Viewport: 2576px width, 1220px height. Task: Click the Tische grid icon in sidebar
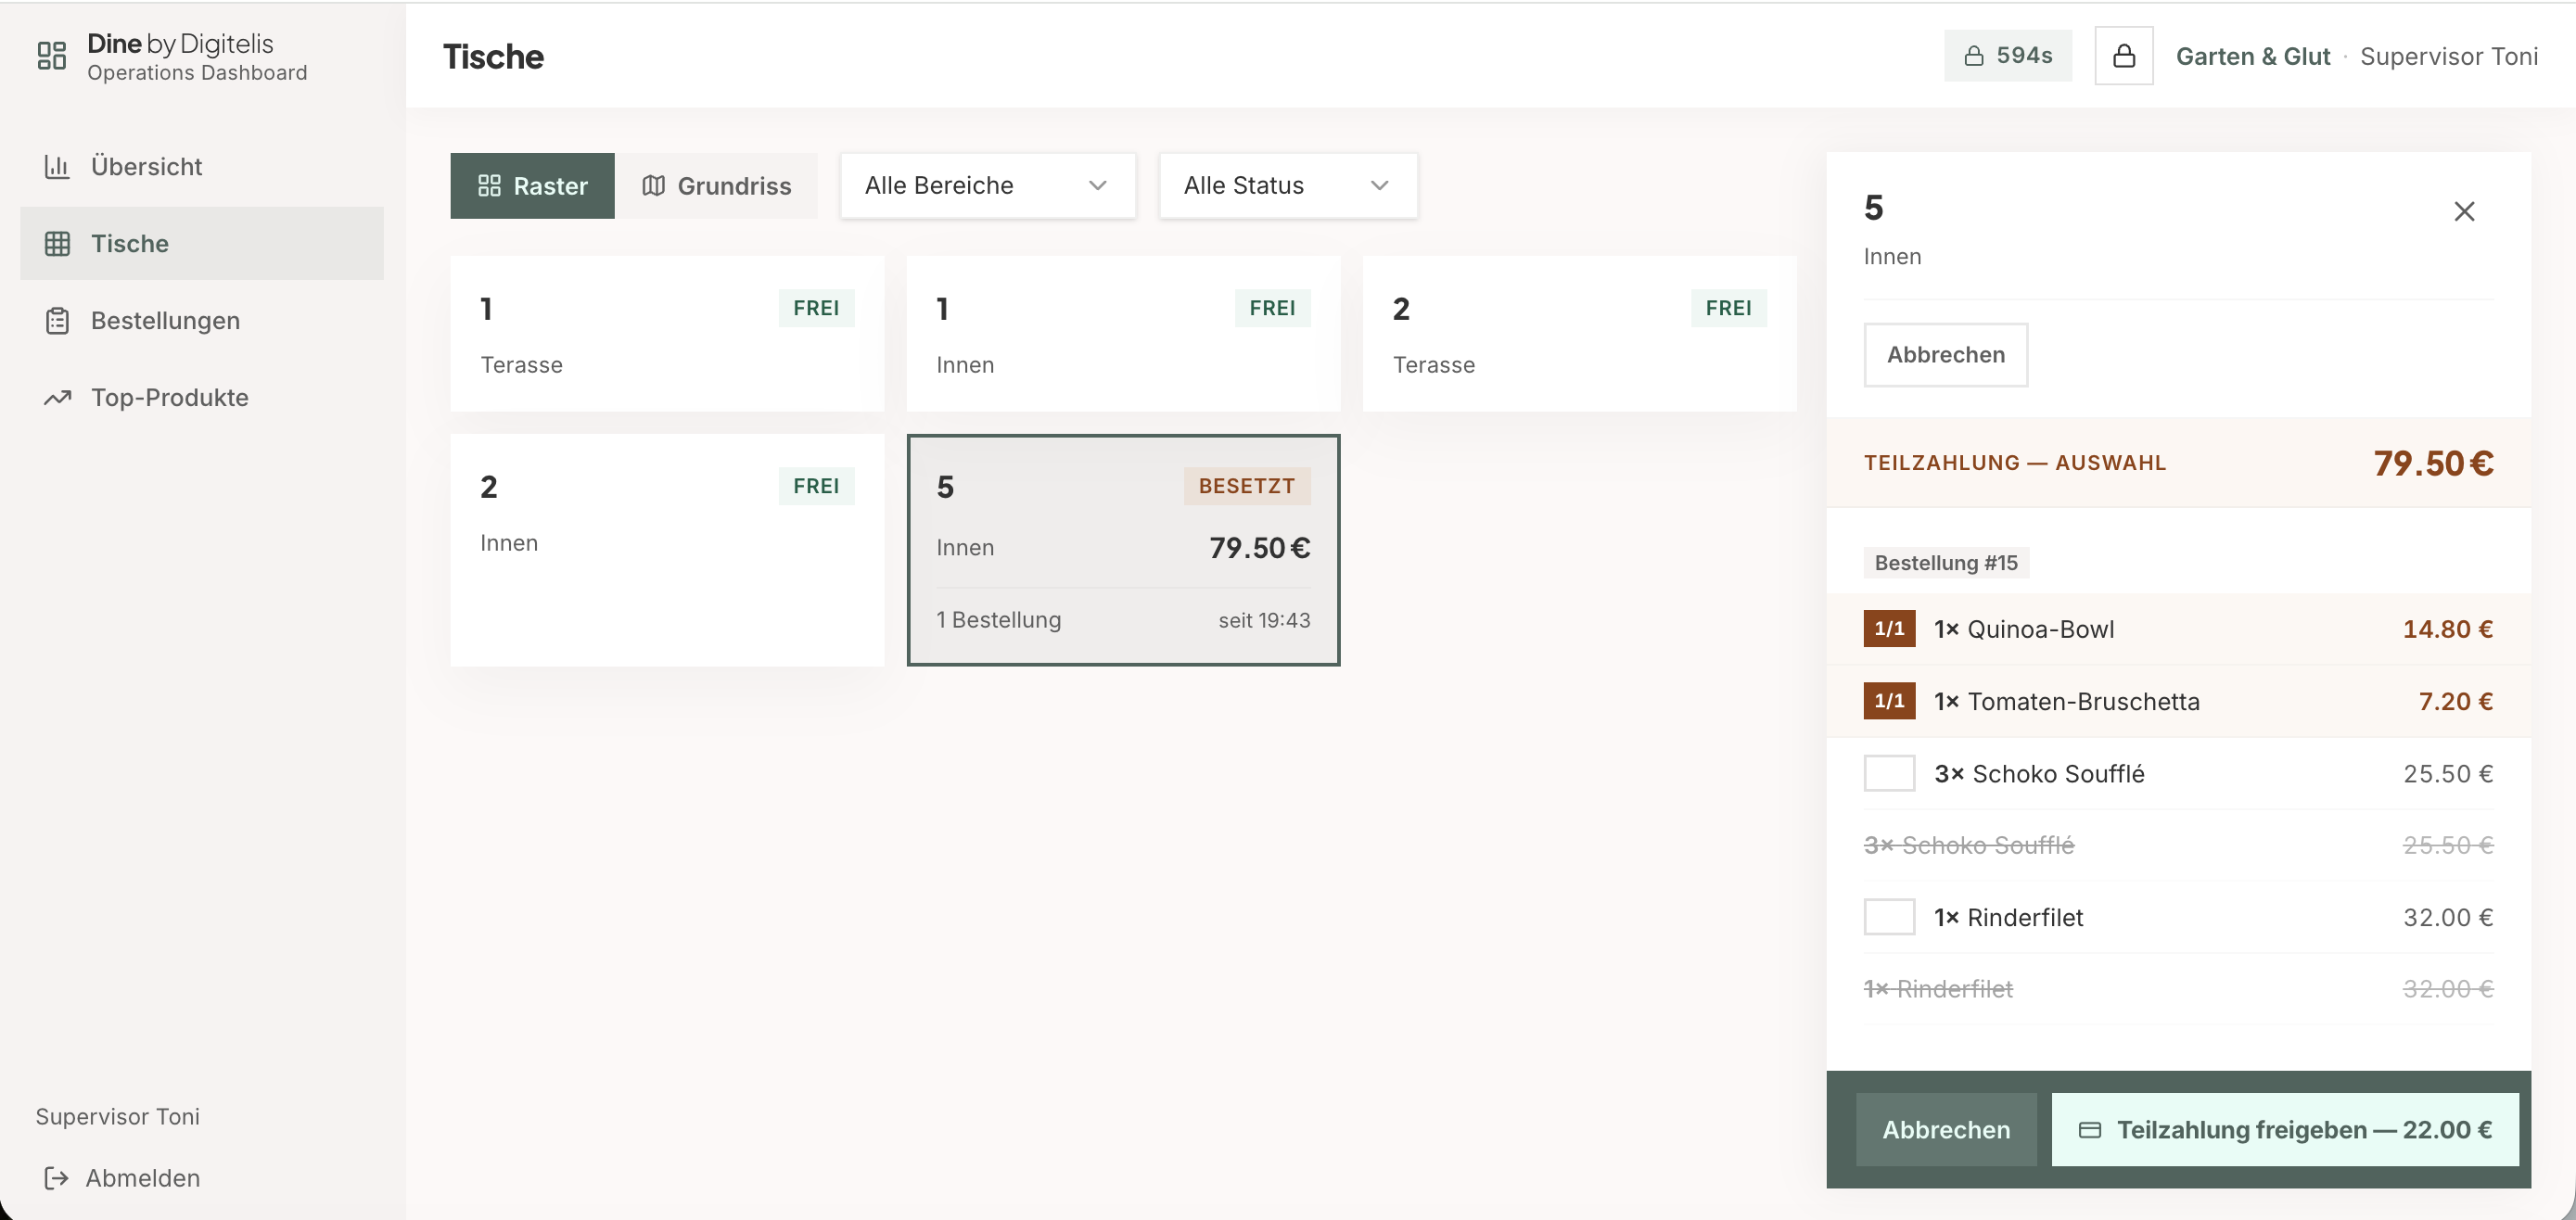pos(57,243)
